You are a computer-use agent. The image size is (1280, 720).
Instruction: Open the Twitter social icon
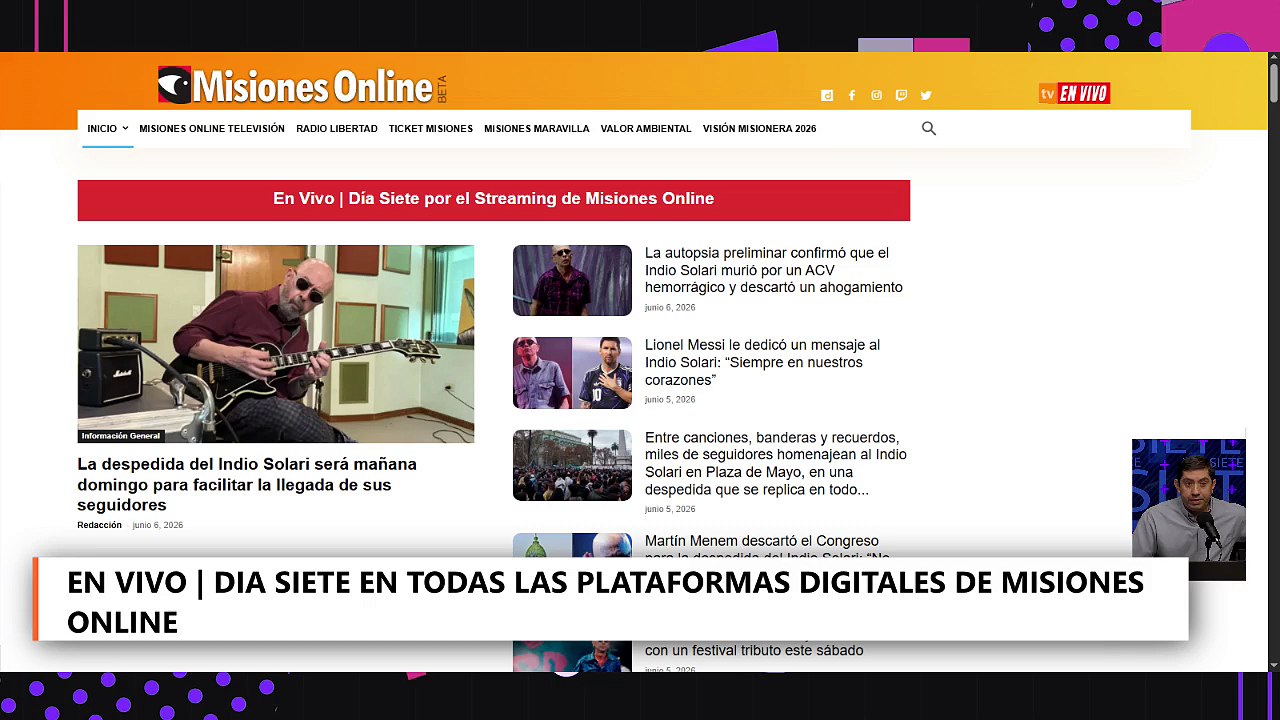[926, 96]
